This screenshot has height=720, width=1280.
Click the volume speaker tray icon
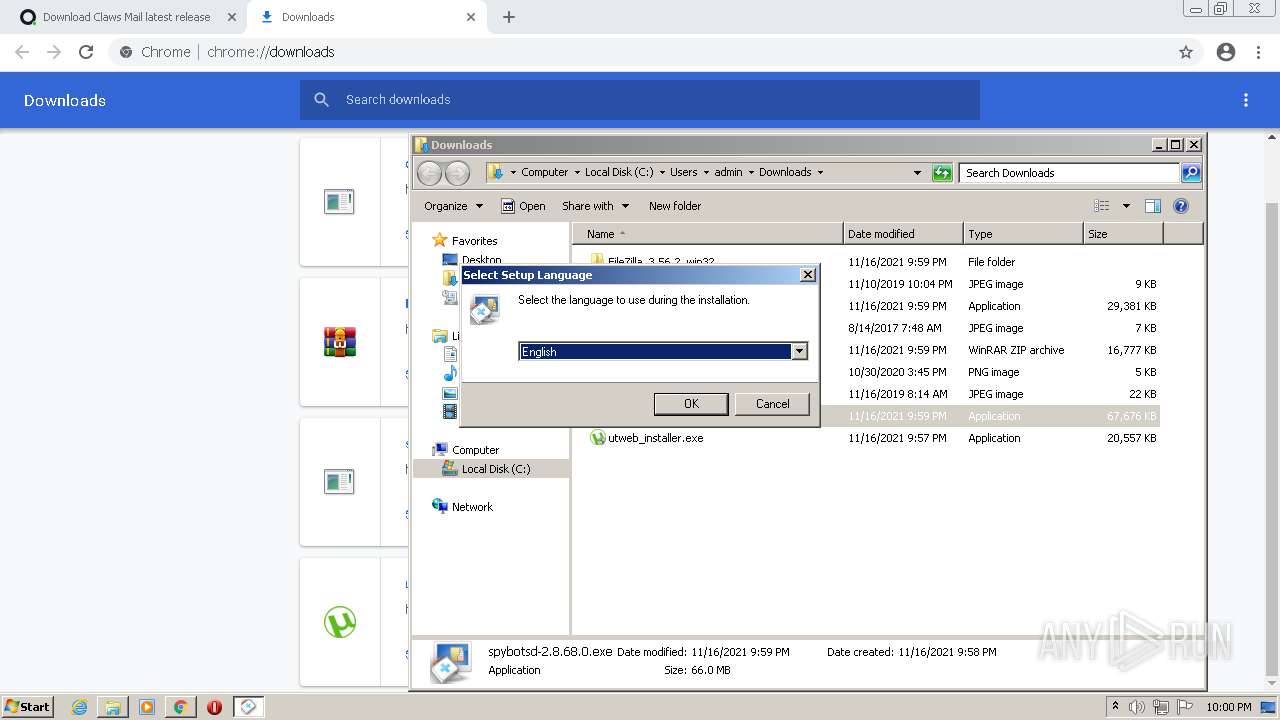1137,707
